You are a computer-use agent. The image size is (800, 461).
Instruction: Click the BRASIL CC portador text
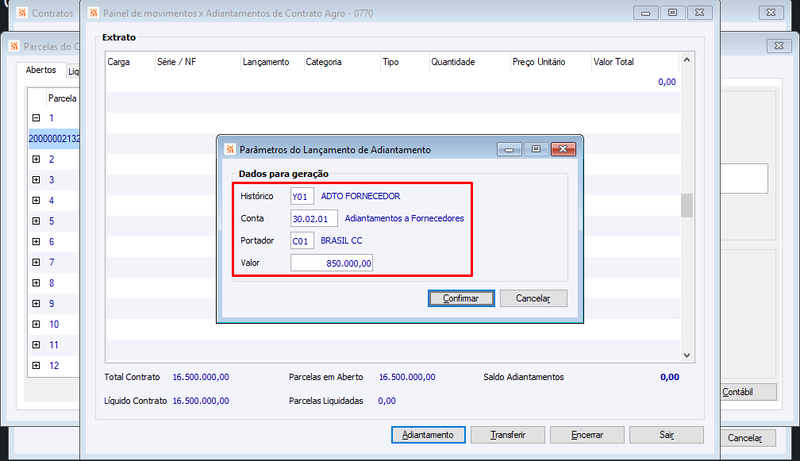[341, 241]
